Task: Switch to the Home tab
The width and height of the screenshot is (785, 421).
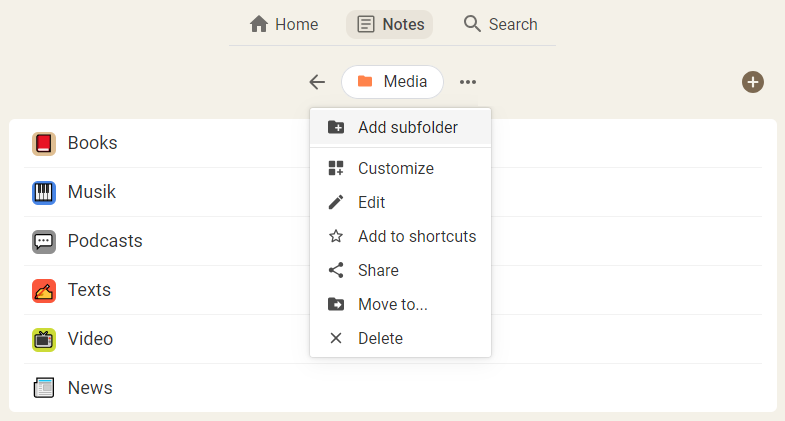Action: click(x=284, y=25)
